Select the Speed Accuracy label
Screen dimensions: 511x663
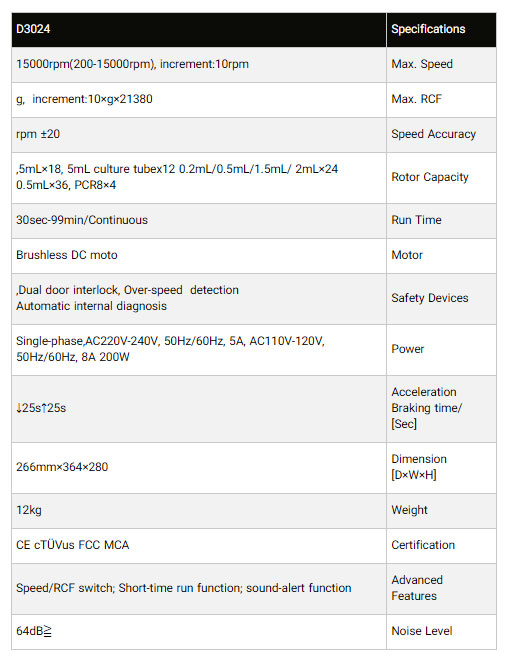433,134
